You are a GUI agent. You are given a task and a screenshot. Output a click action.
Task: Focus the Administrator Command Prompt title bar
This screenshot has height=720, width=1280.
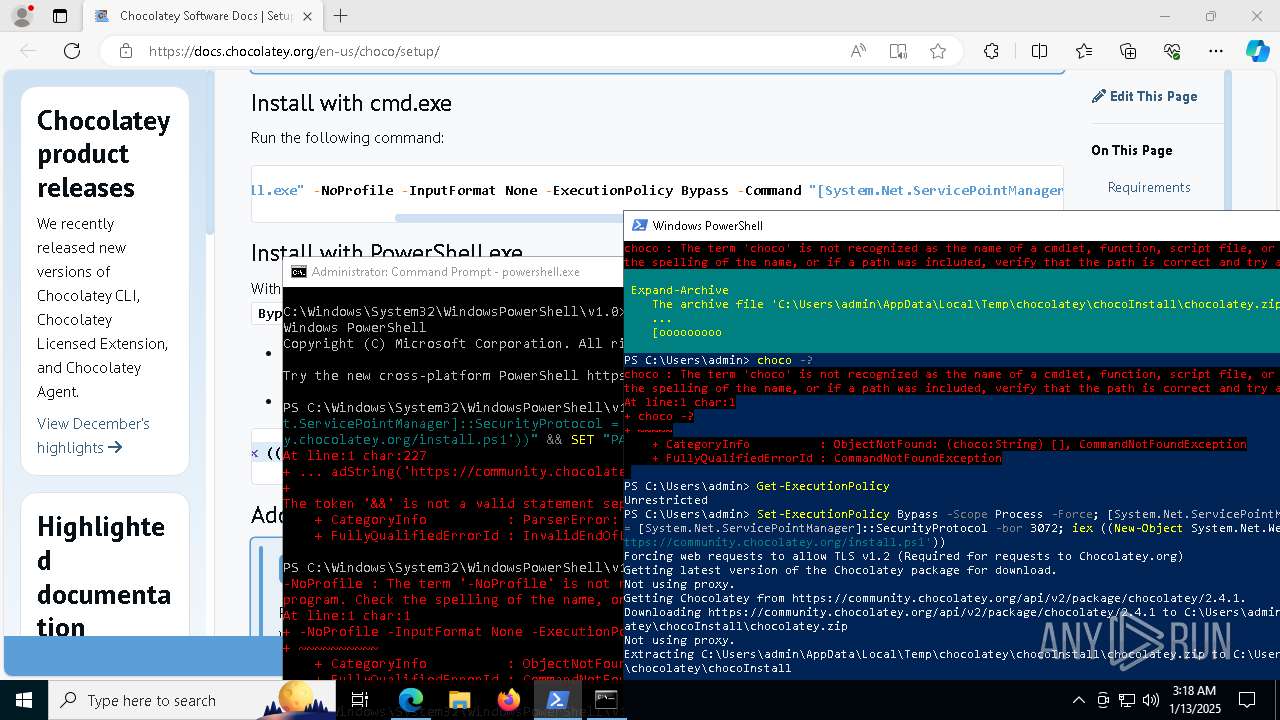pos(453,271)
